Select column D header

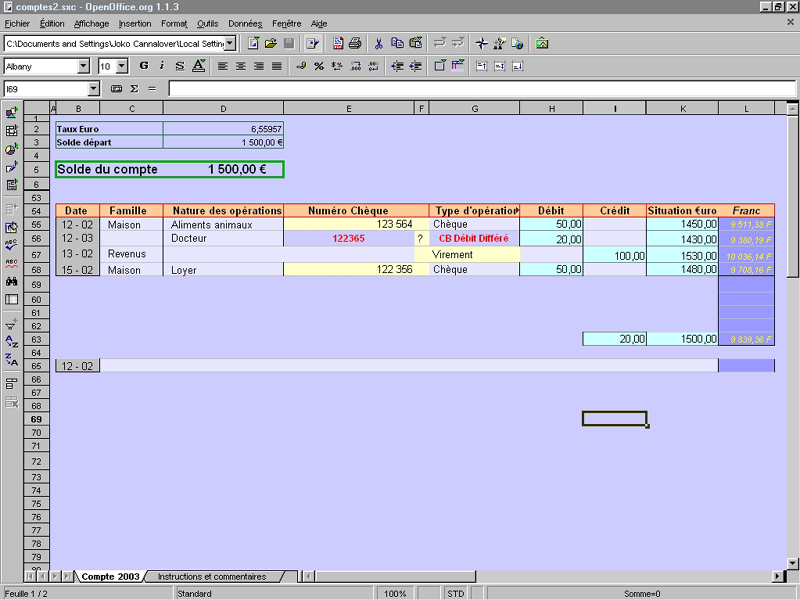[223, 109]
